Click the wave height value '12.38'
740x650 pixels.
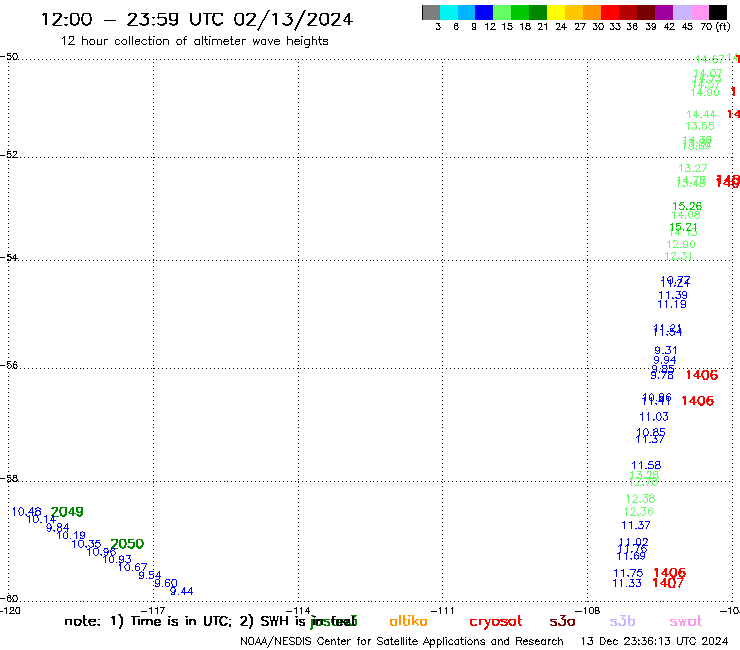coord(640,498)
